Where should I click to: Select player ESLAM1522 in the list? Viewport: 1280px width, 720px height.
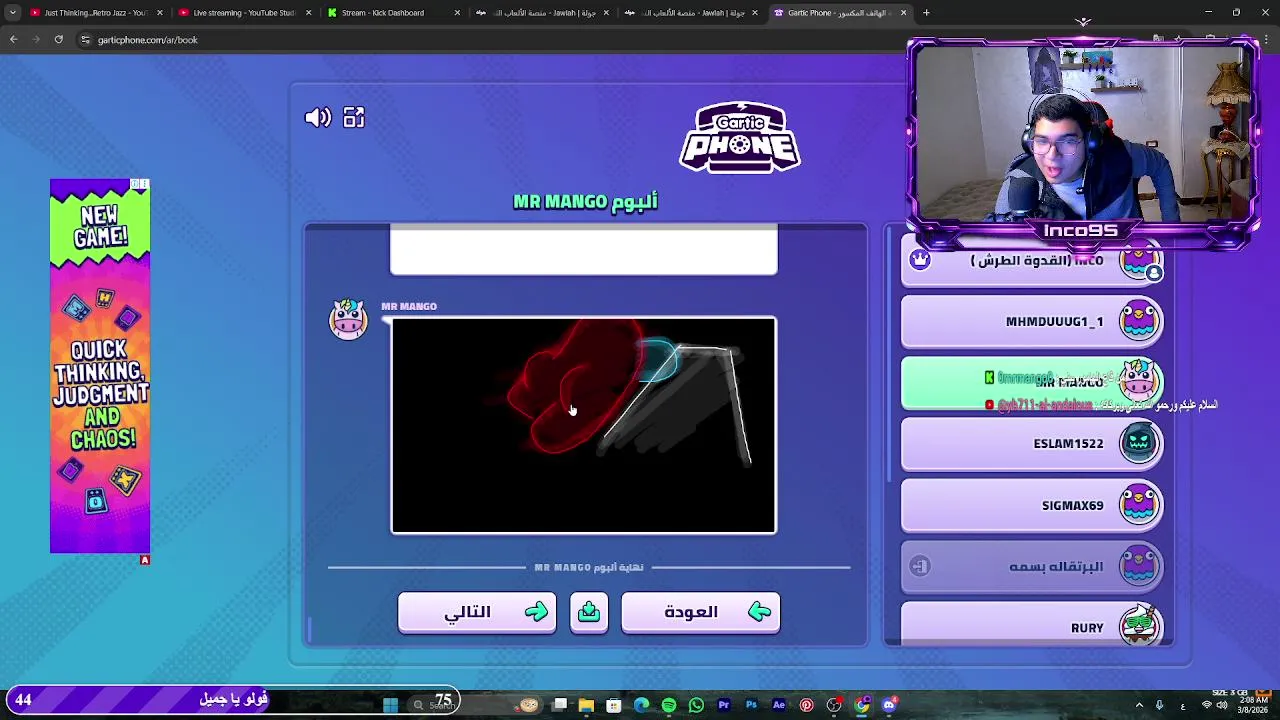[x=1032, y=443]
